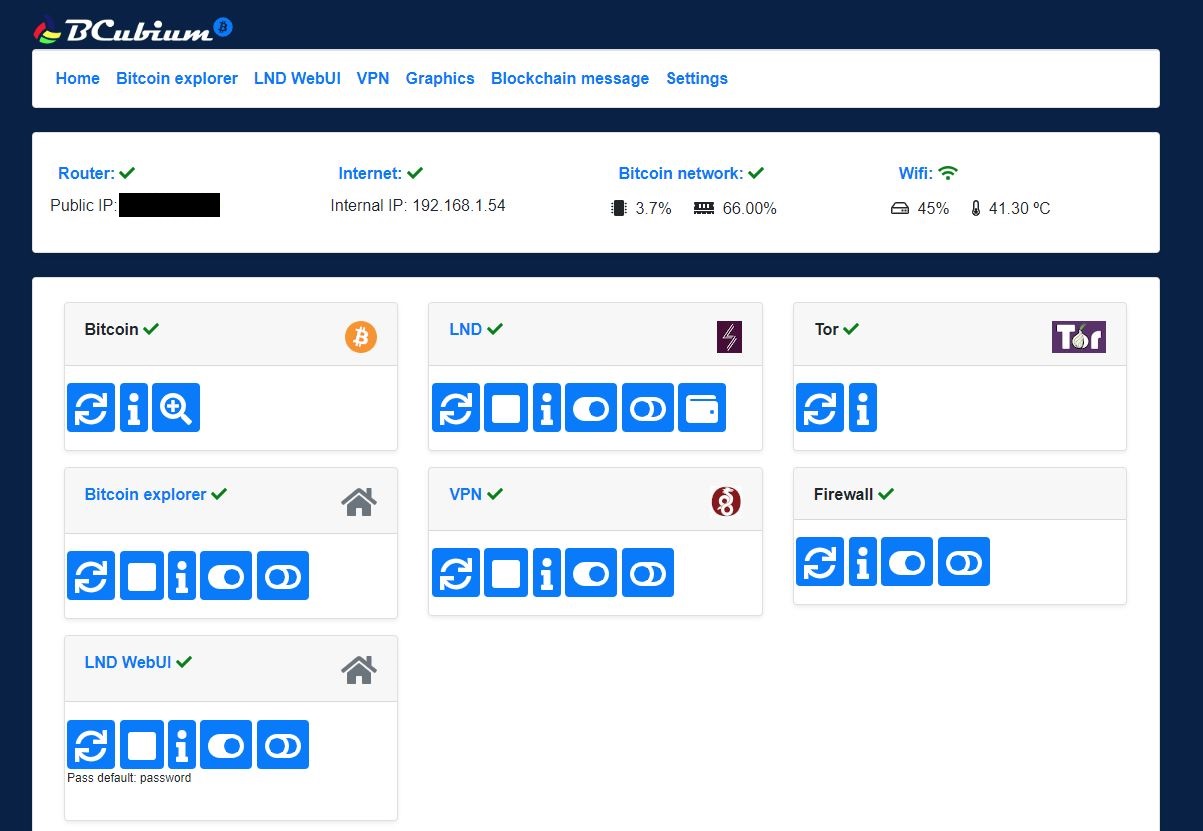Image resolution: width=1203 pixels, height=831 pixels.
Task: Restart VPN with its refresh icon
Action: point(456,573)
